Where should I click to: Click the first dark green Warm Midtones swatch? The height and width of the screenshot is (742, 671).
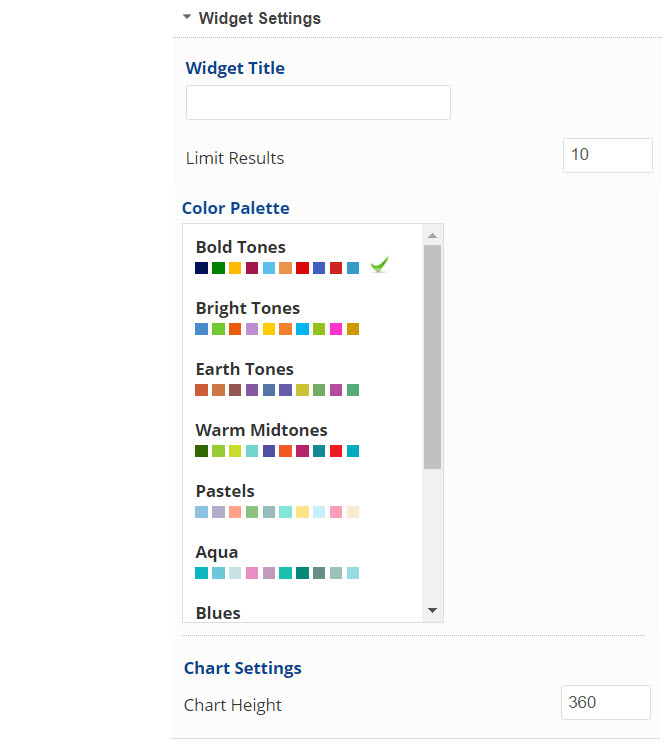pos(202,451)
